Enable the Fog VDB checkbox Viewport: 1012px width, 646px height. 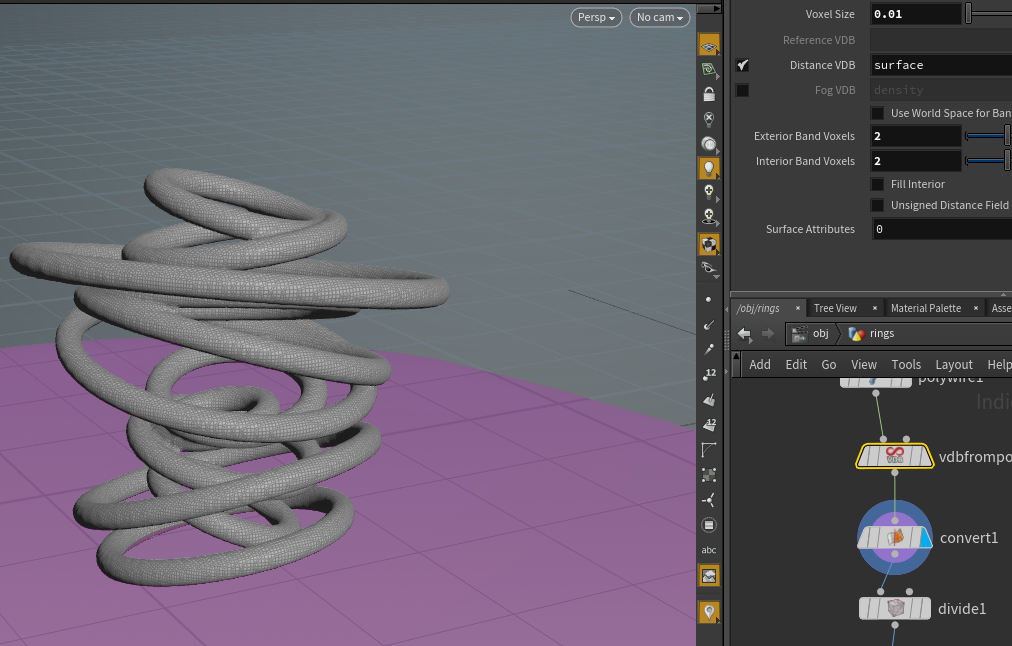coord(742,90)
